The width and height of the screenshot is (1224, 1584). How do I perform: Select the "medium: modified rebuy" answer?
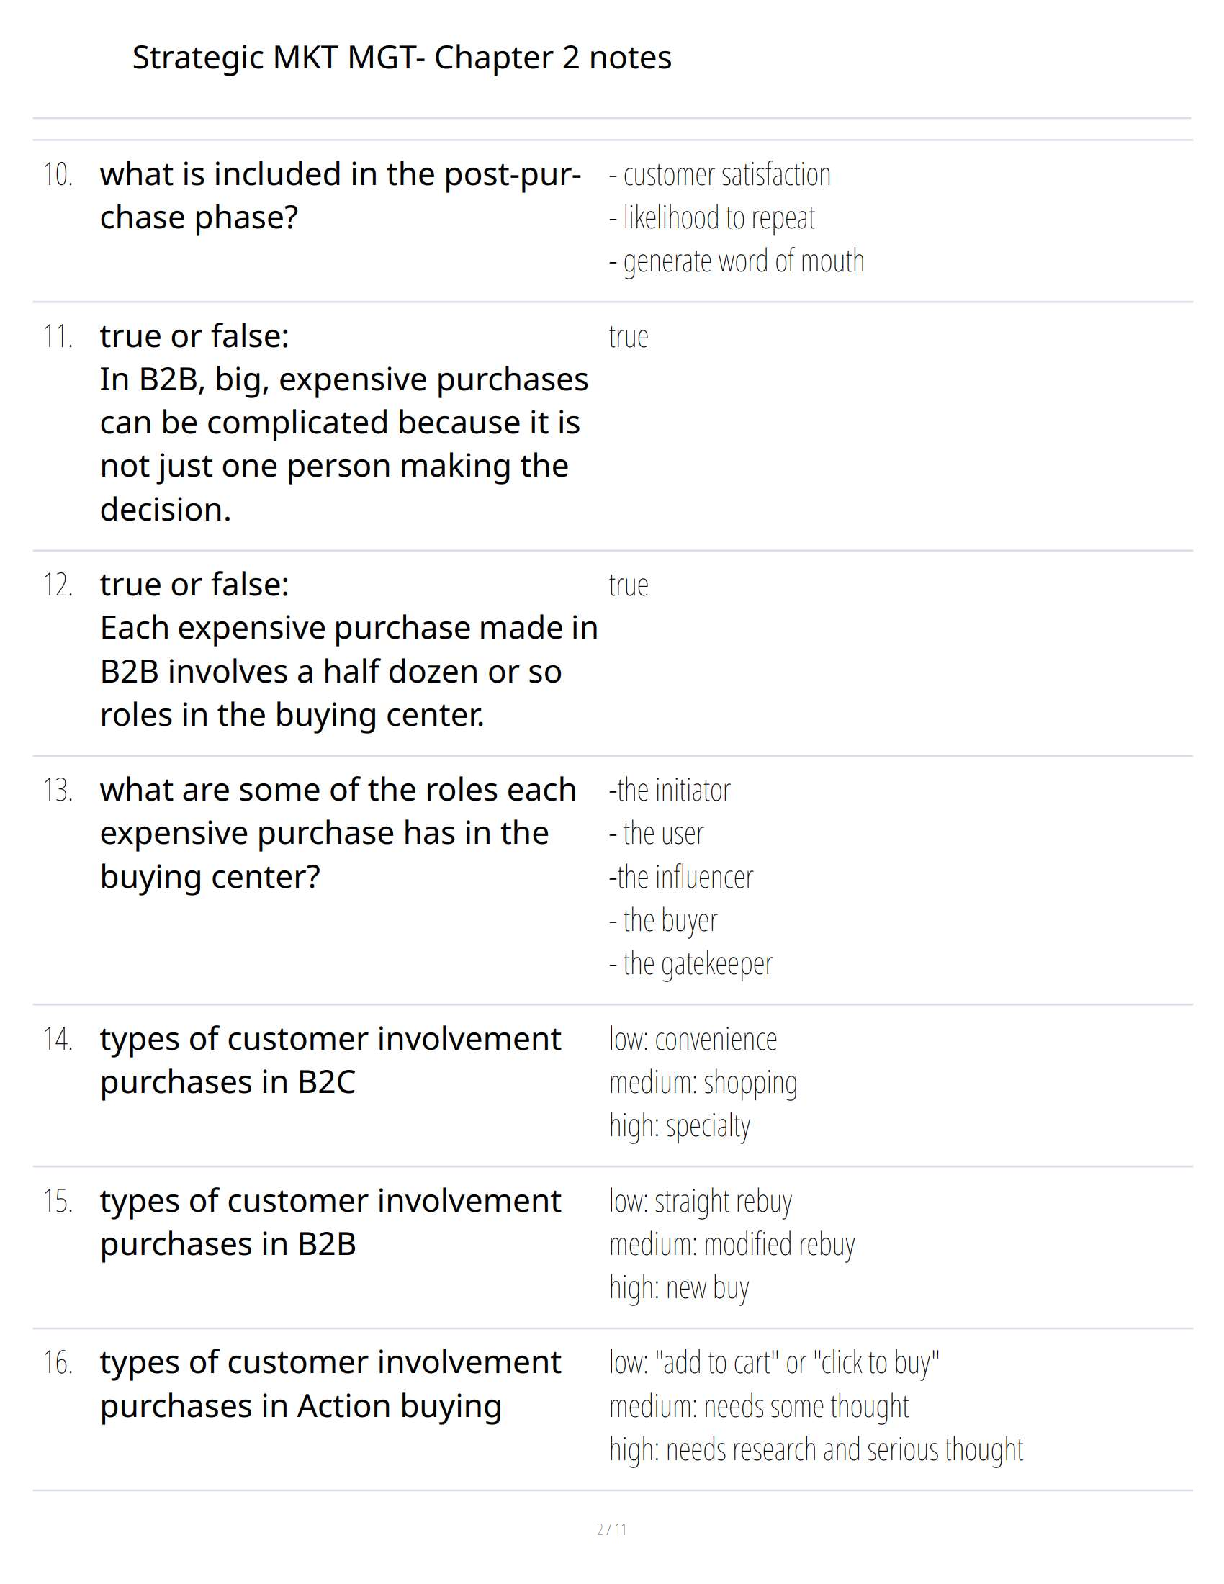[732, 1245]
